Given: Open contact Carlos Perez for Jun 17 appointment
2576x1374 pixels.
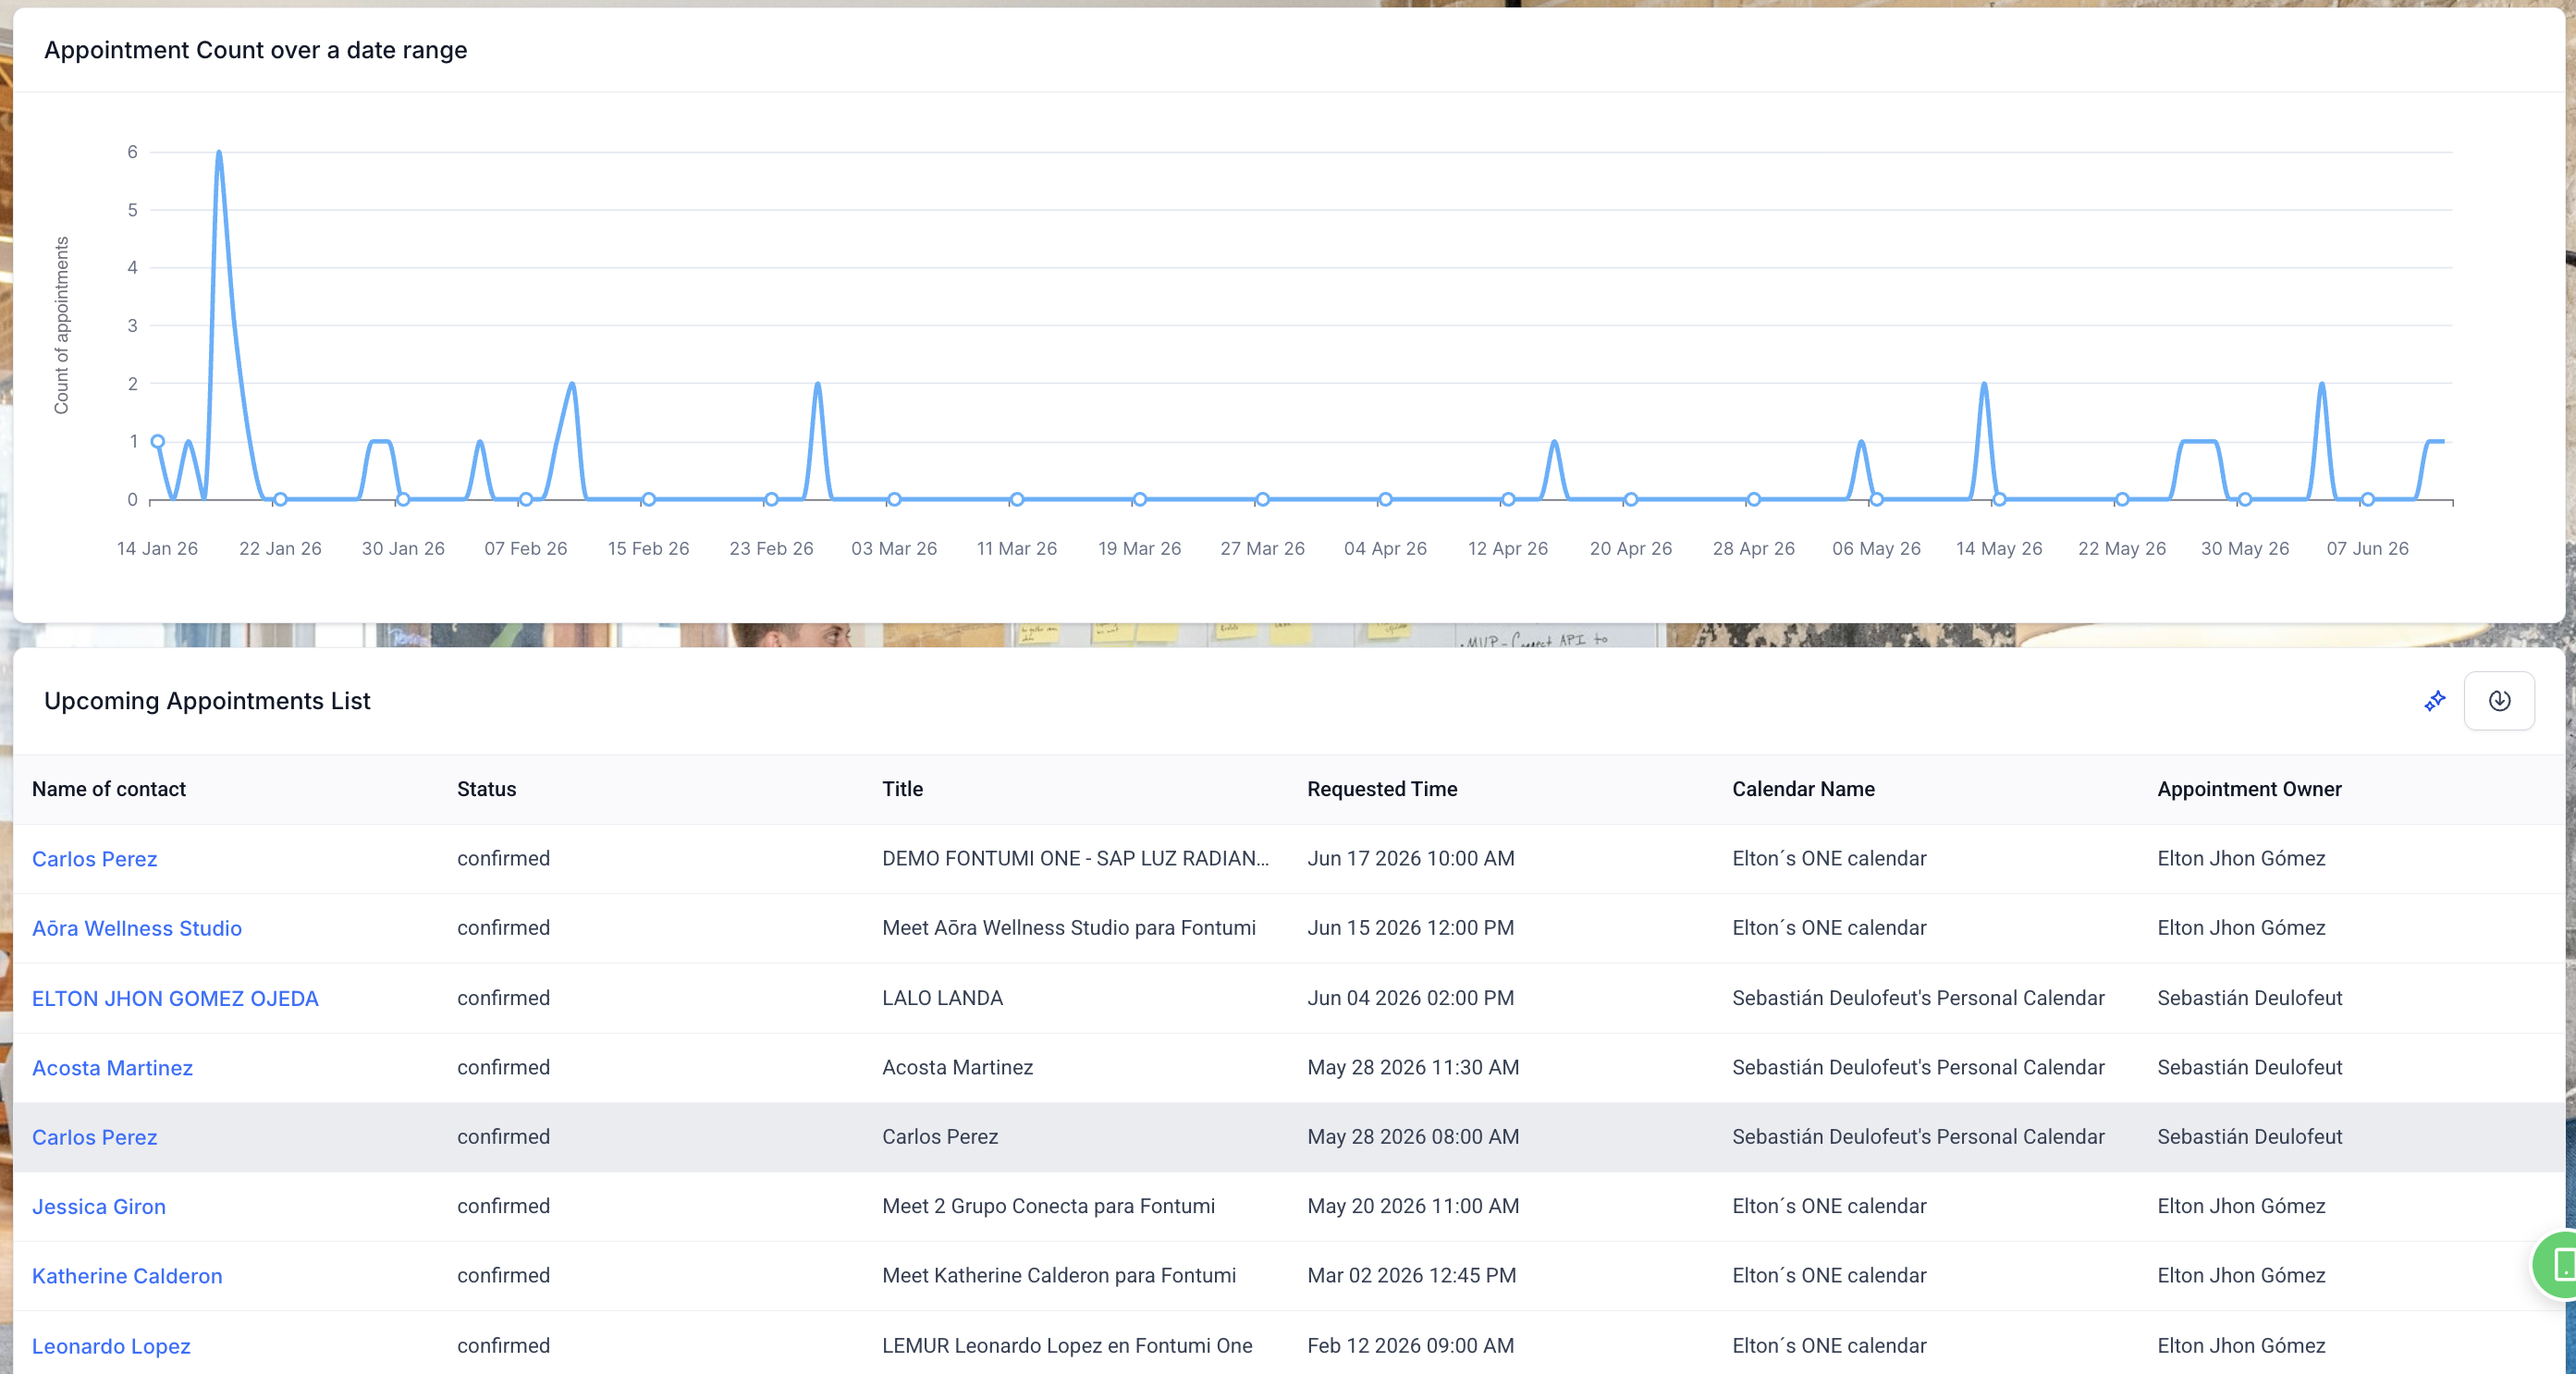Looking at the screenshot, I should coord(95,859).
